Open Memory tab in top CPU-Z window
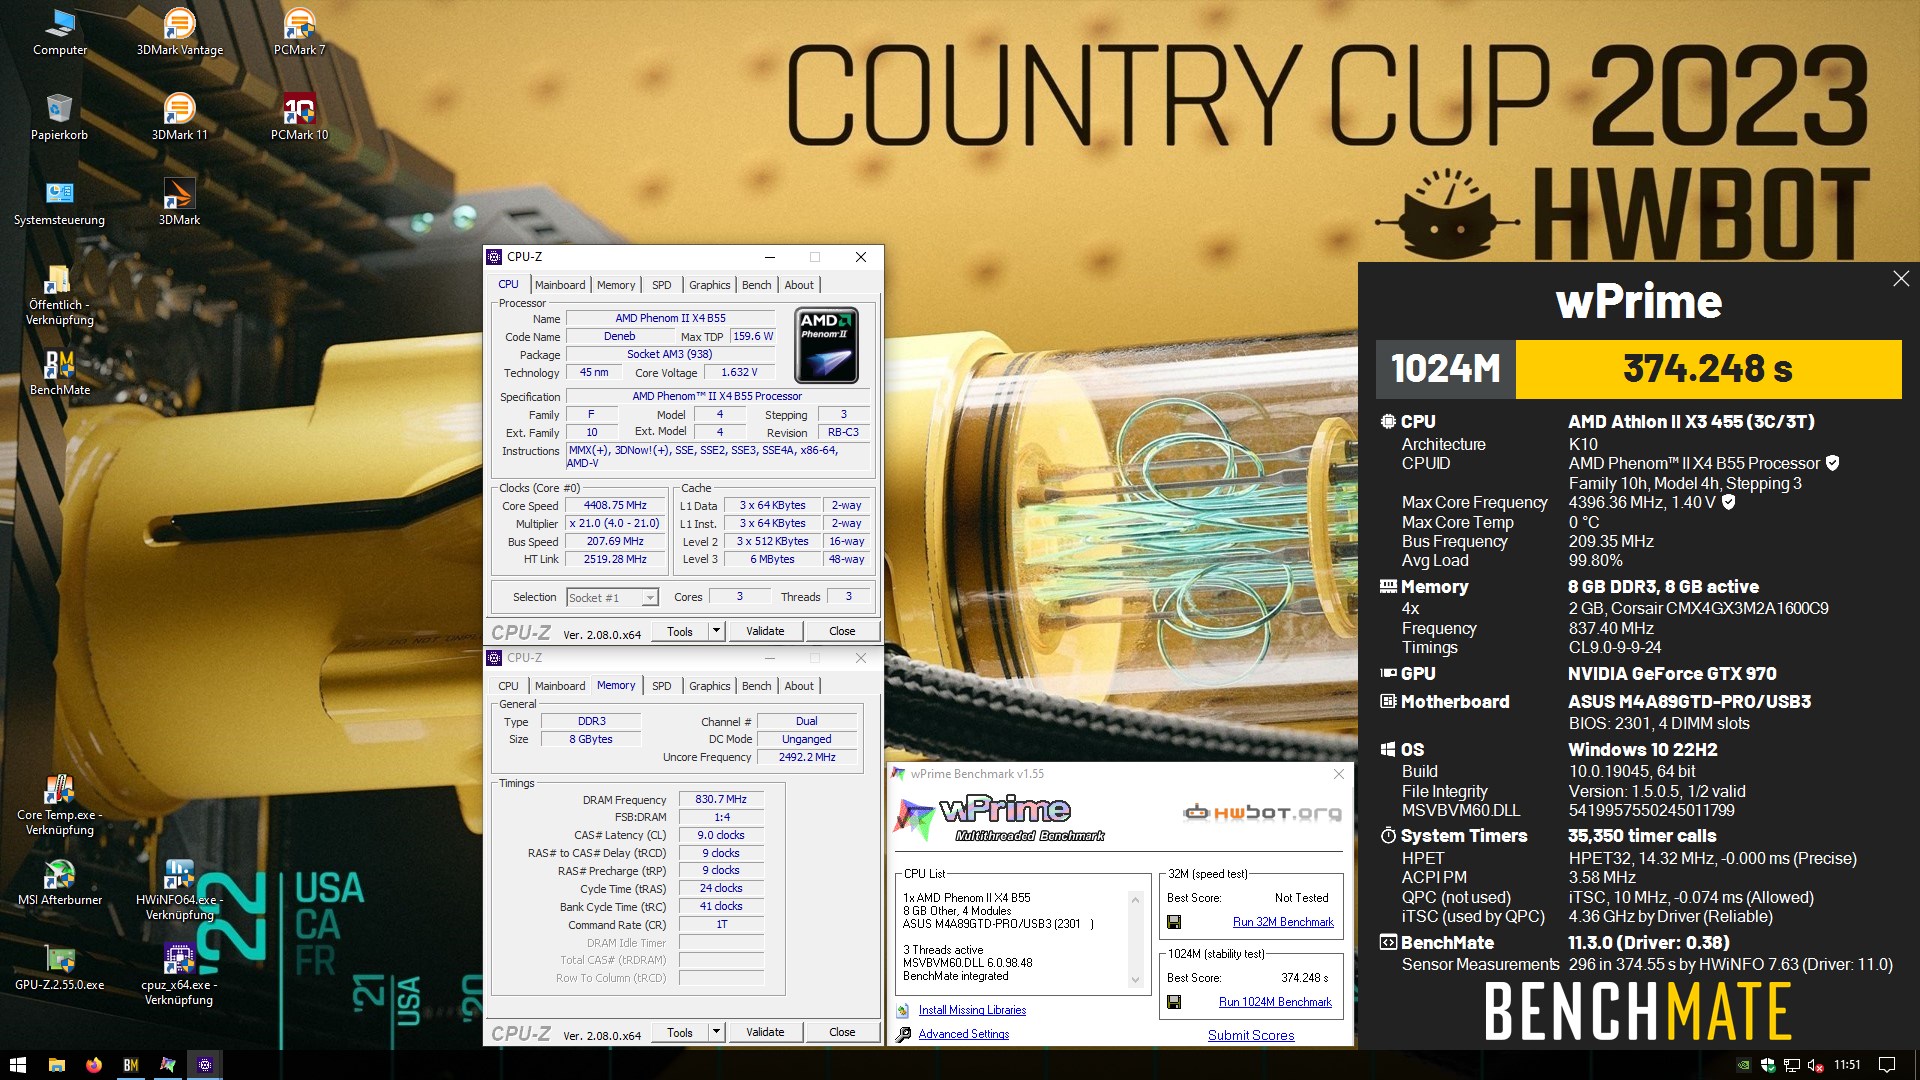 616,285
